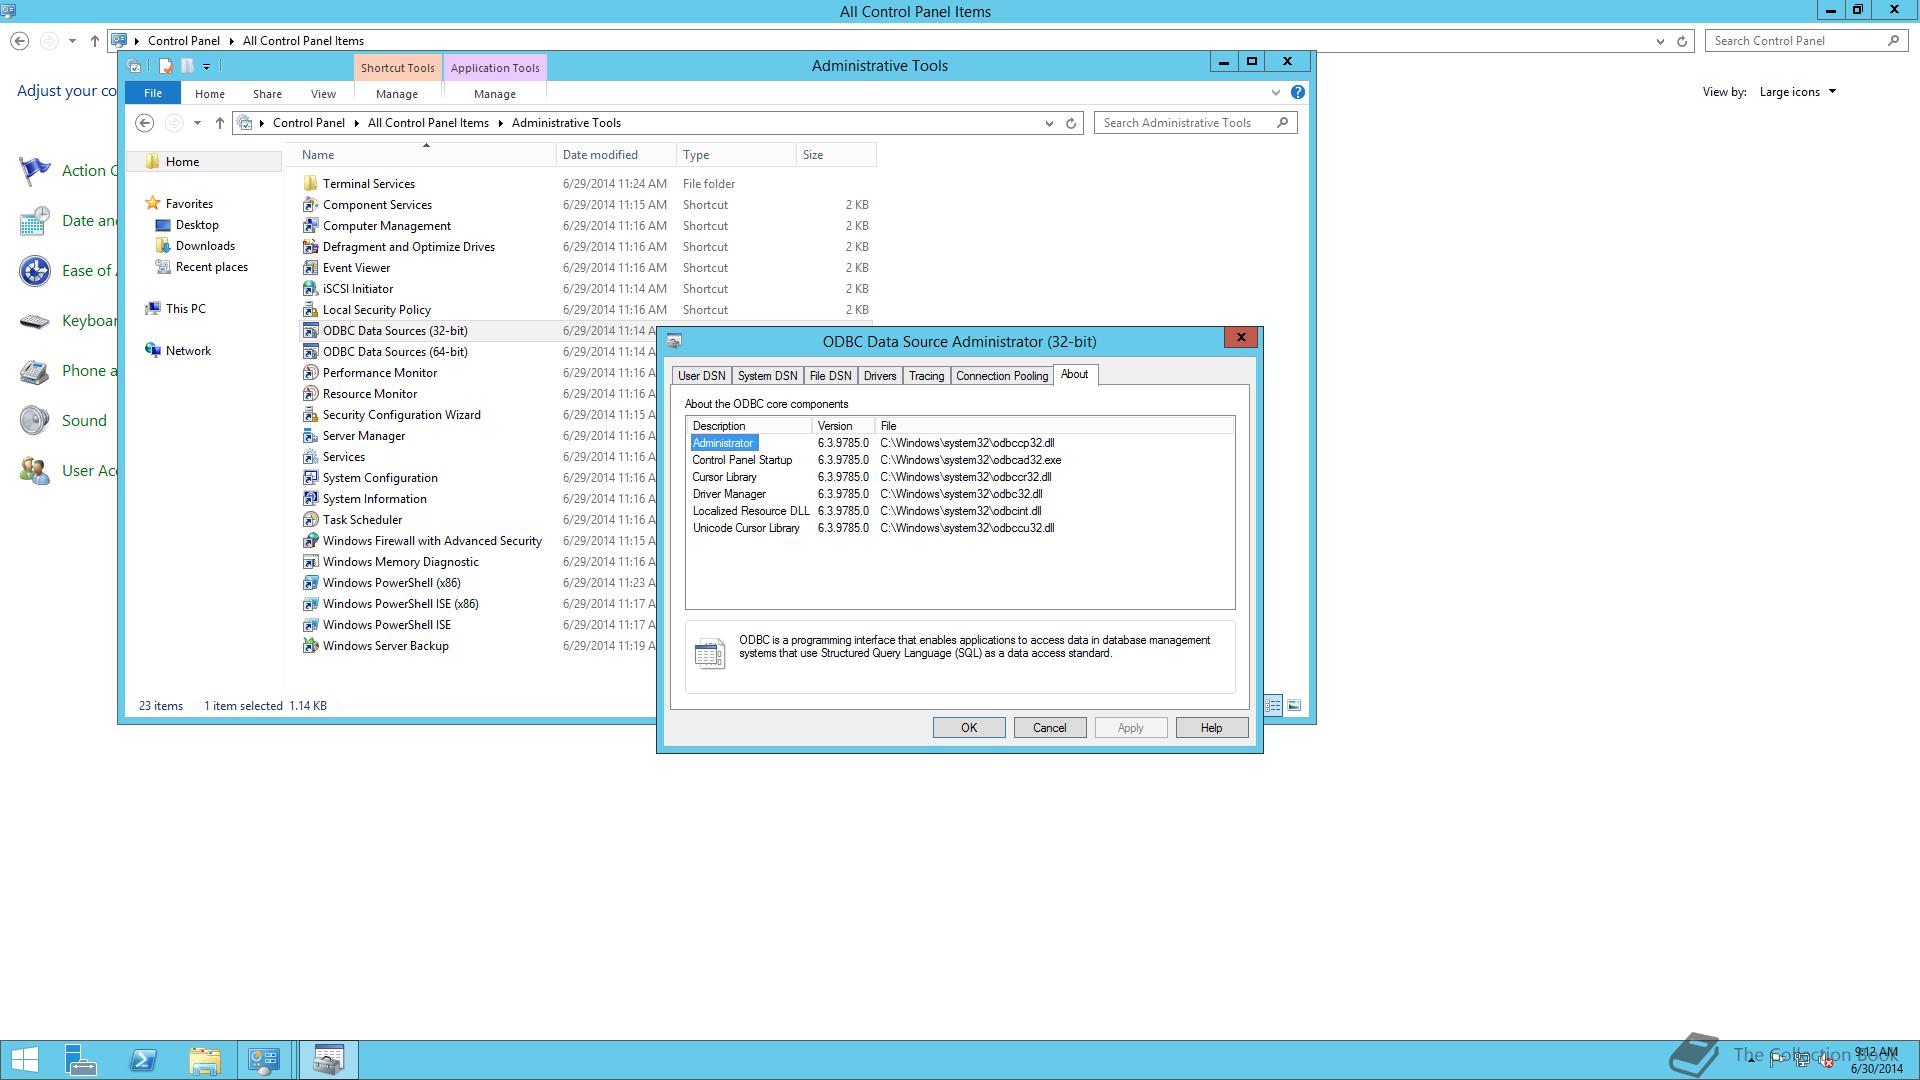Select Network in navigation pane
1920x1080 pixels.
188,350
